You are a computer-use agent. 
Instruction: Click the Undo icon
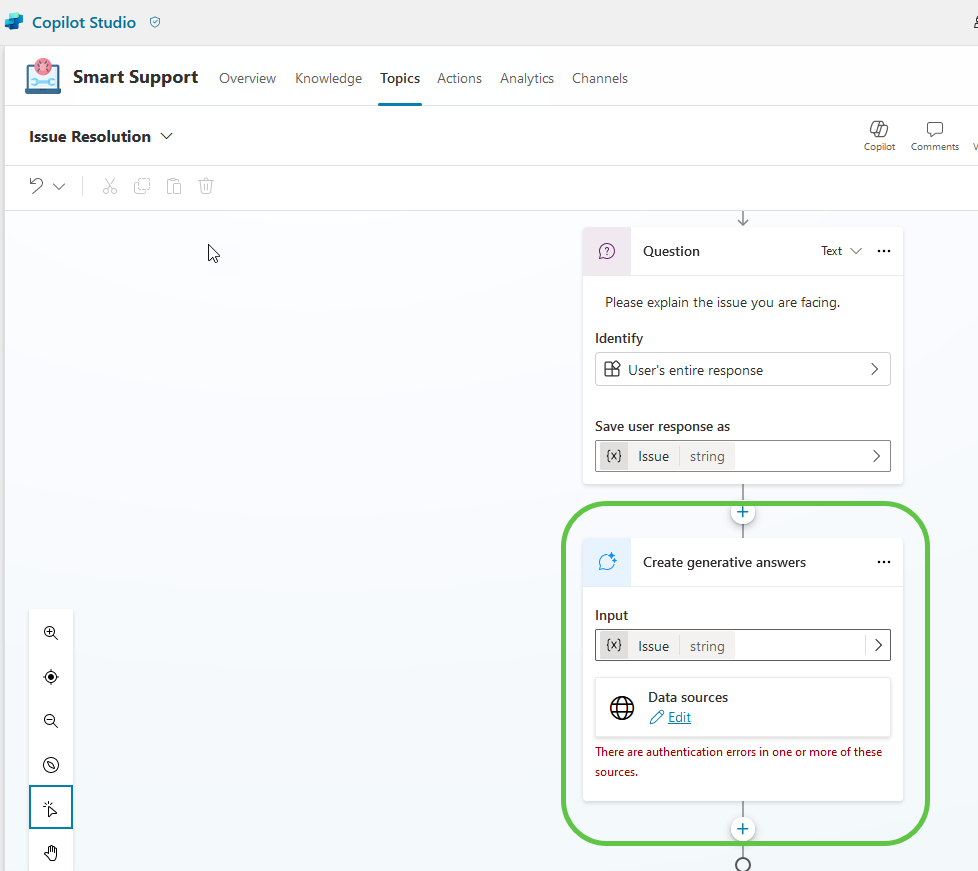[x=38, y=186]
